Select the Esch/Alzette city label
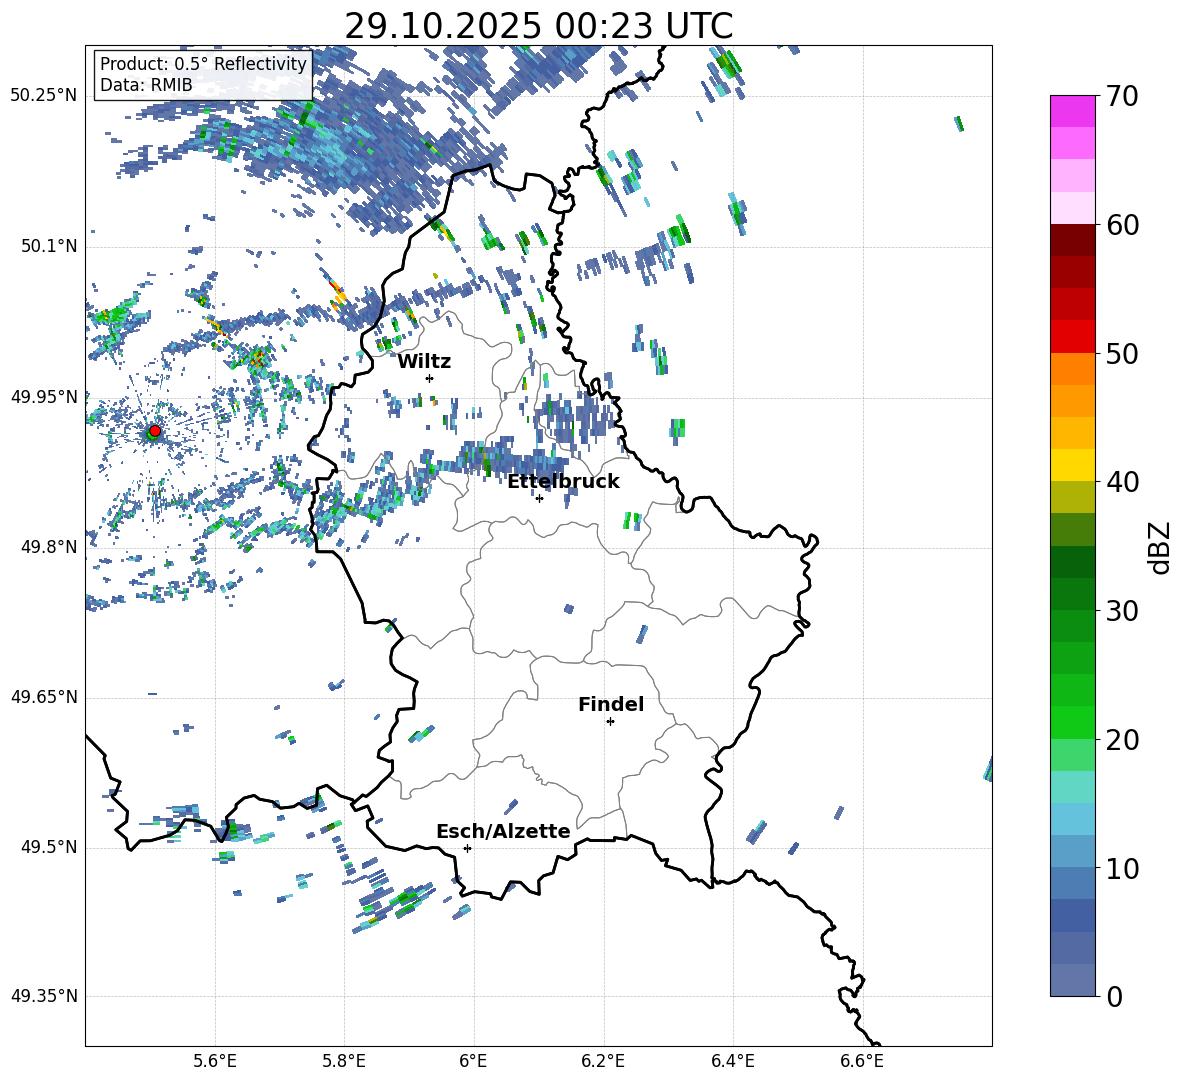The width and height of the screenshot is (1184, 1081). click(504, 831)
